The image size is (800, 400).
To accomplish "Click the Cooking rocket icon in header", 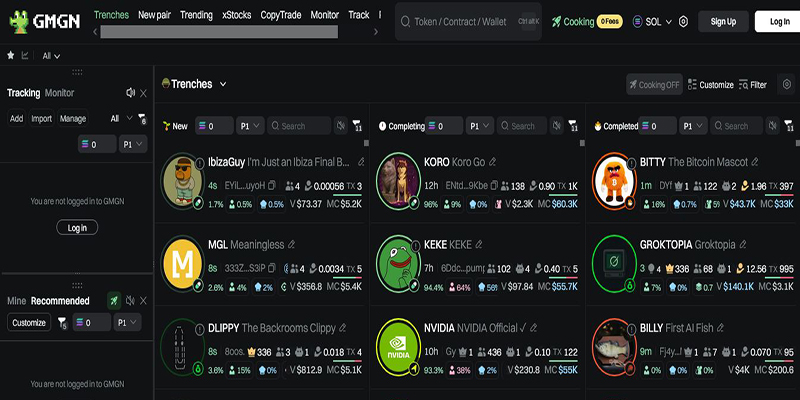I will (556, 21).
